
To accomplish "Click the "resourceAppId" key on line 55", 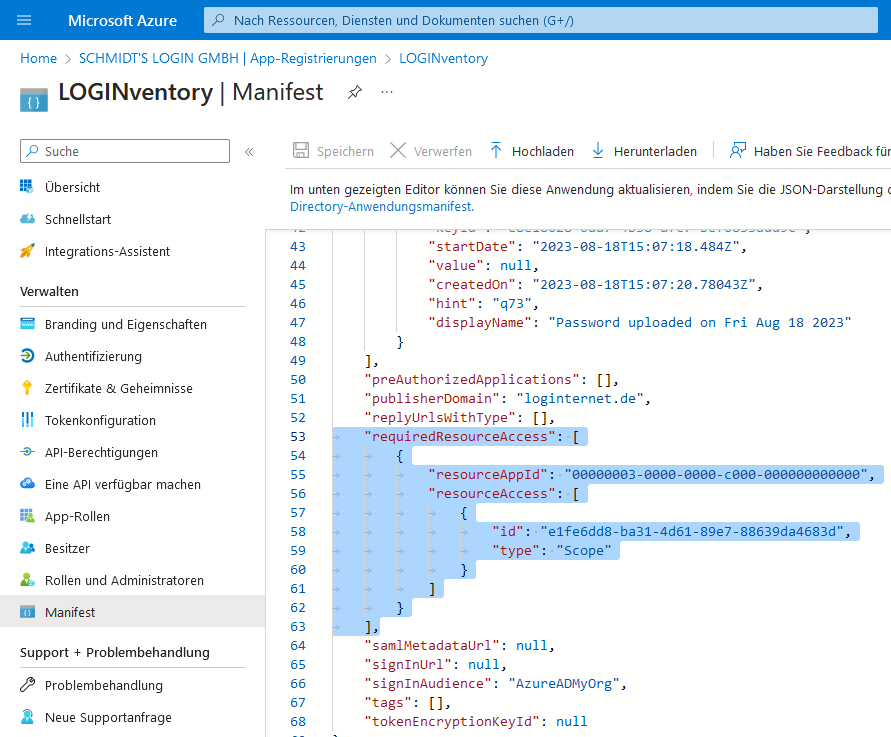I will point(488,474).
